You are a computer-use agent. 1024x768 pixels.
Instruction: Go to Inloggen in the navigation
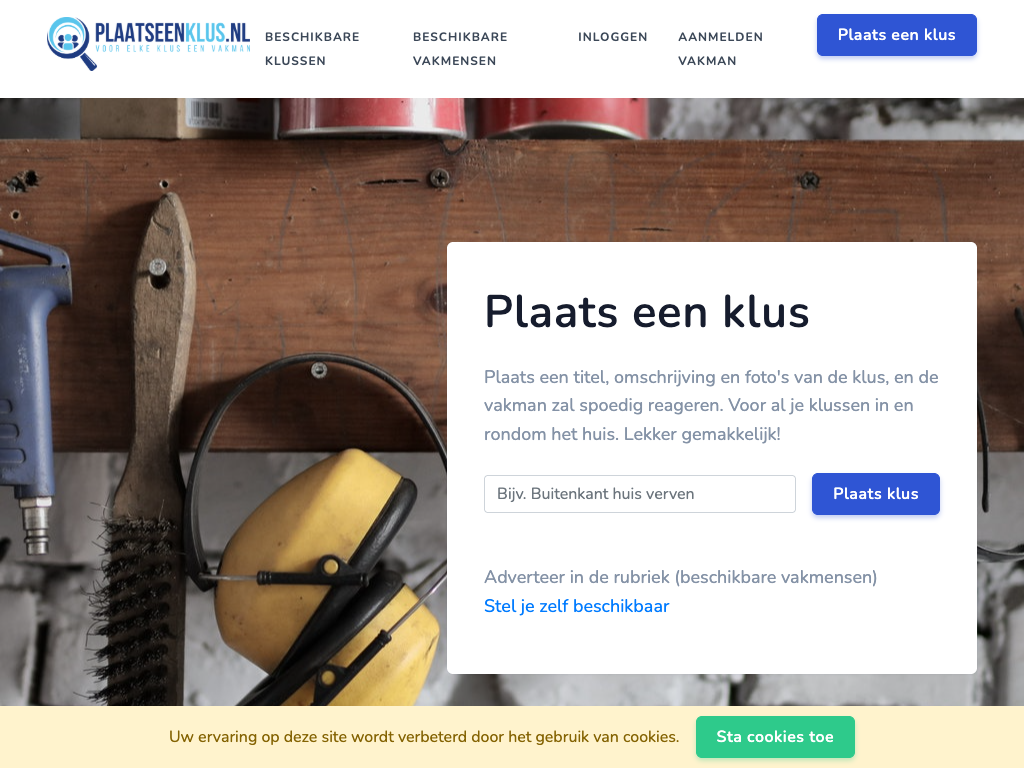click(x=613, y=37)
